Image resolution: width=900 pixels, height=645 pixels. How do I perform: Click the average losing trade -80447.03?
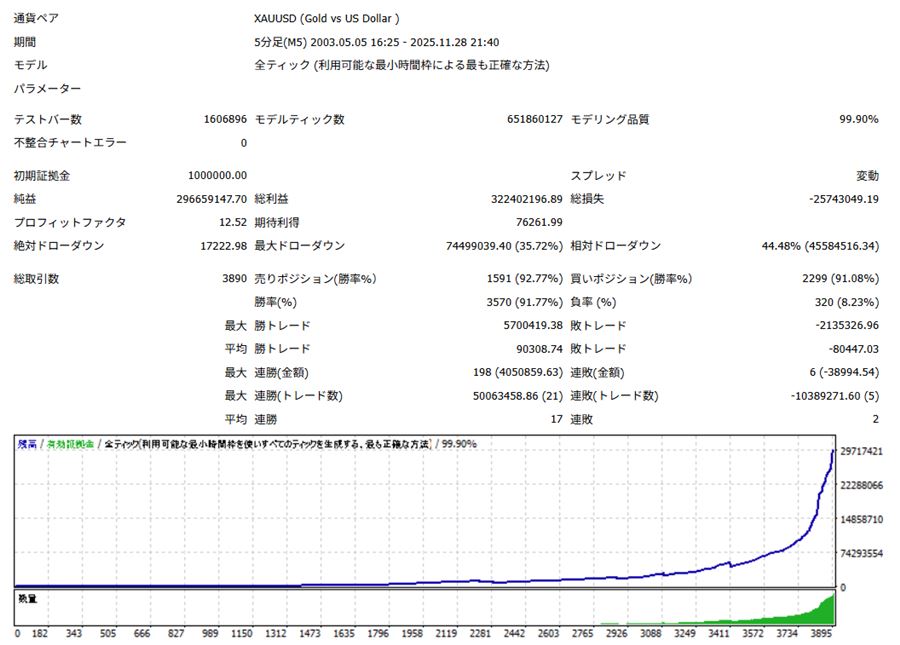[854, 349]
